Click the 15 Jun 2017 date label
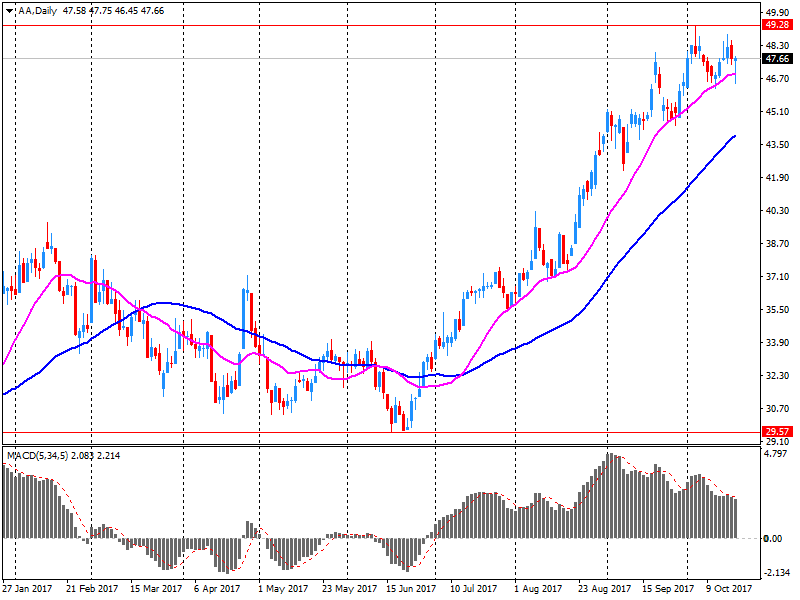 411,589
